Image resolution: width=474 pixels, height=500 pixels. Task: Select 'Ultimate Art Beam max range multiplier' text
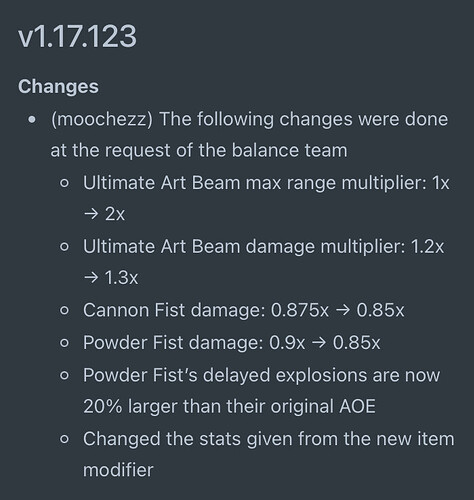[255, 183]
